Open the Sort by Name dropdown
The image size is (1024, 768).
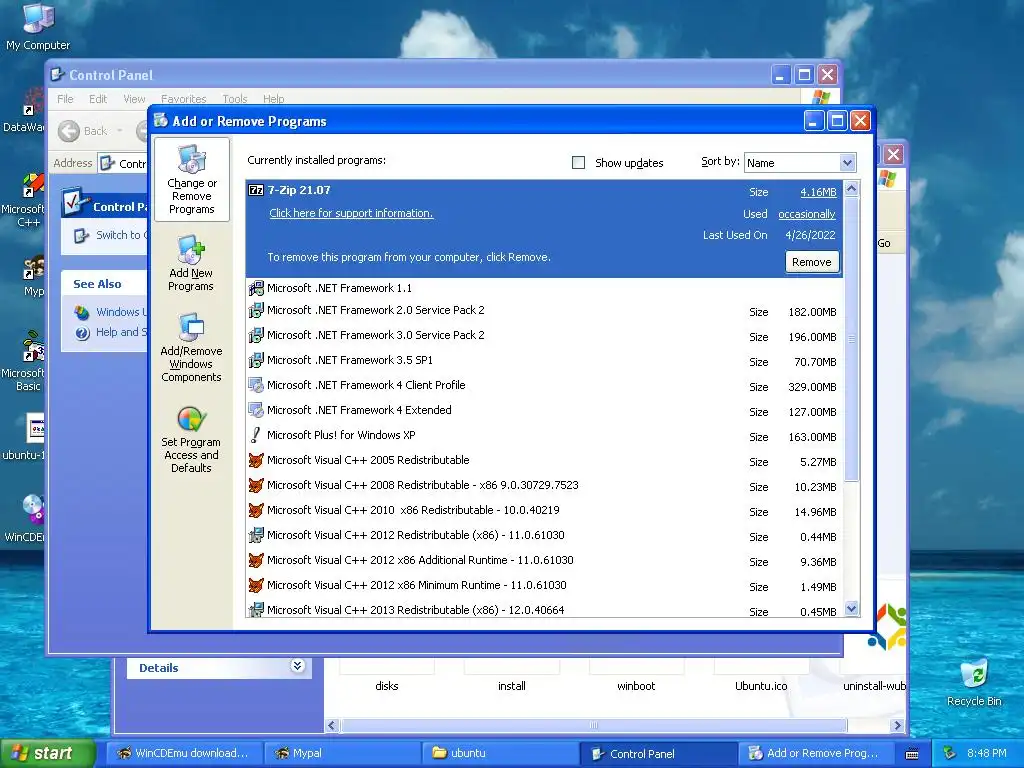pos(847,163)
